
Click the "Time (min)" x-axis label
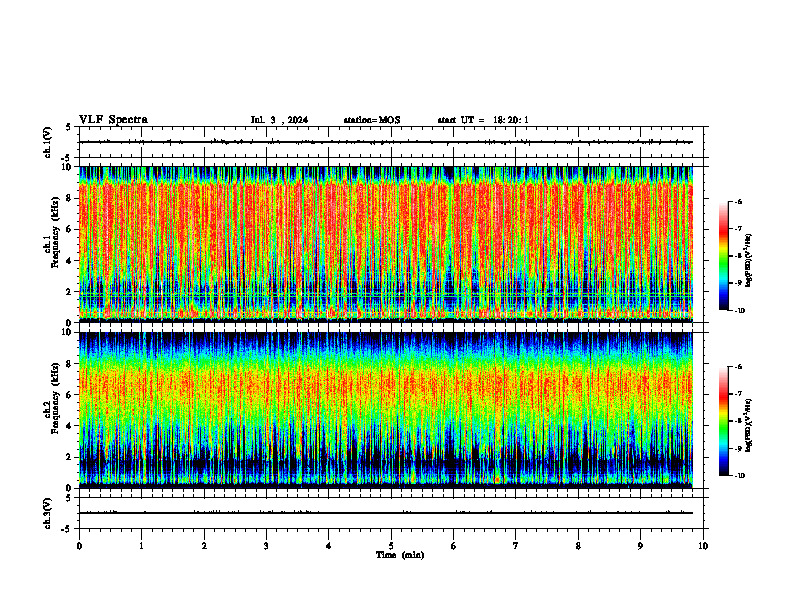pyautogui.click(x=400, y=555)
